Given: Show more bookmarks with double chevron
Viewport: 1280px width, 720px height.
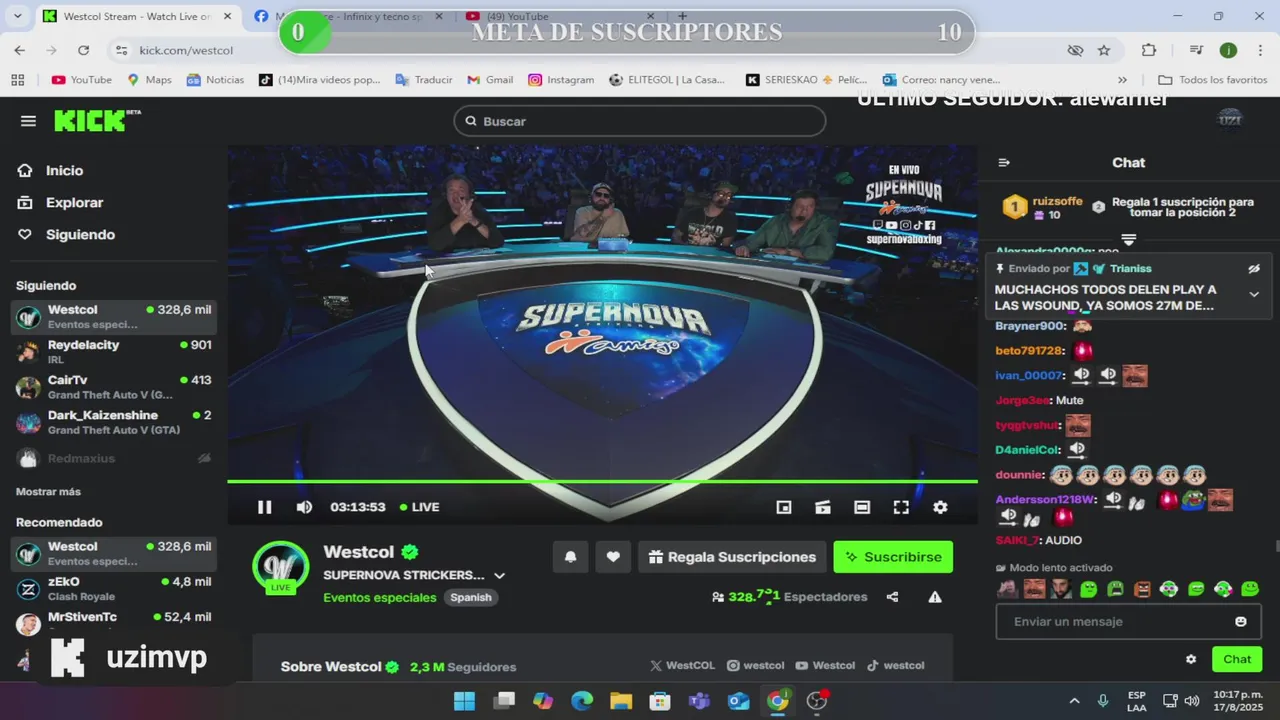Looking at the screenshot, I should [1122, 80].
